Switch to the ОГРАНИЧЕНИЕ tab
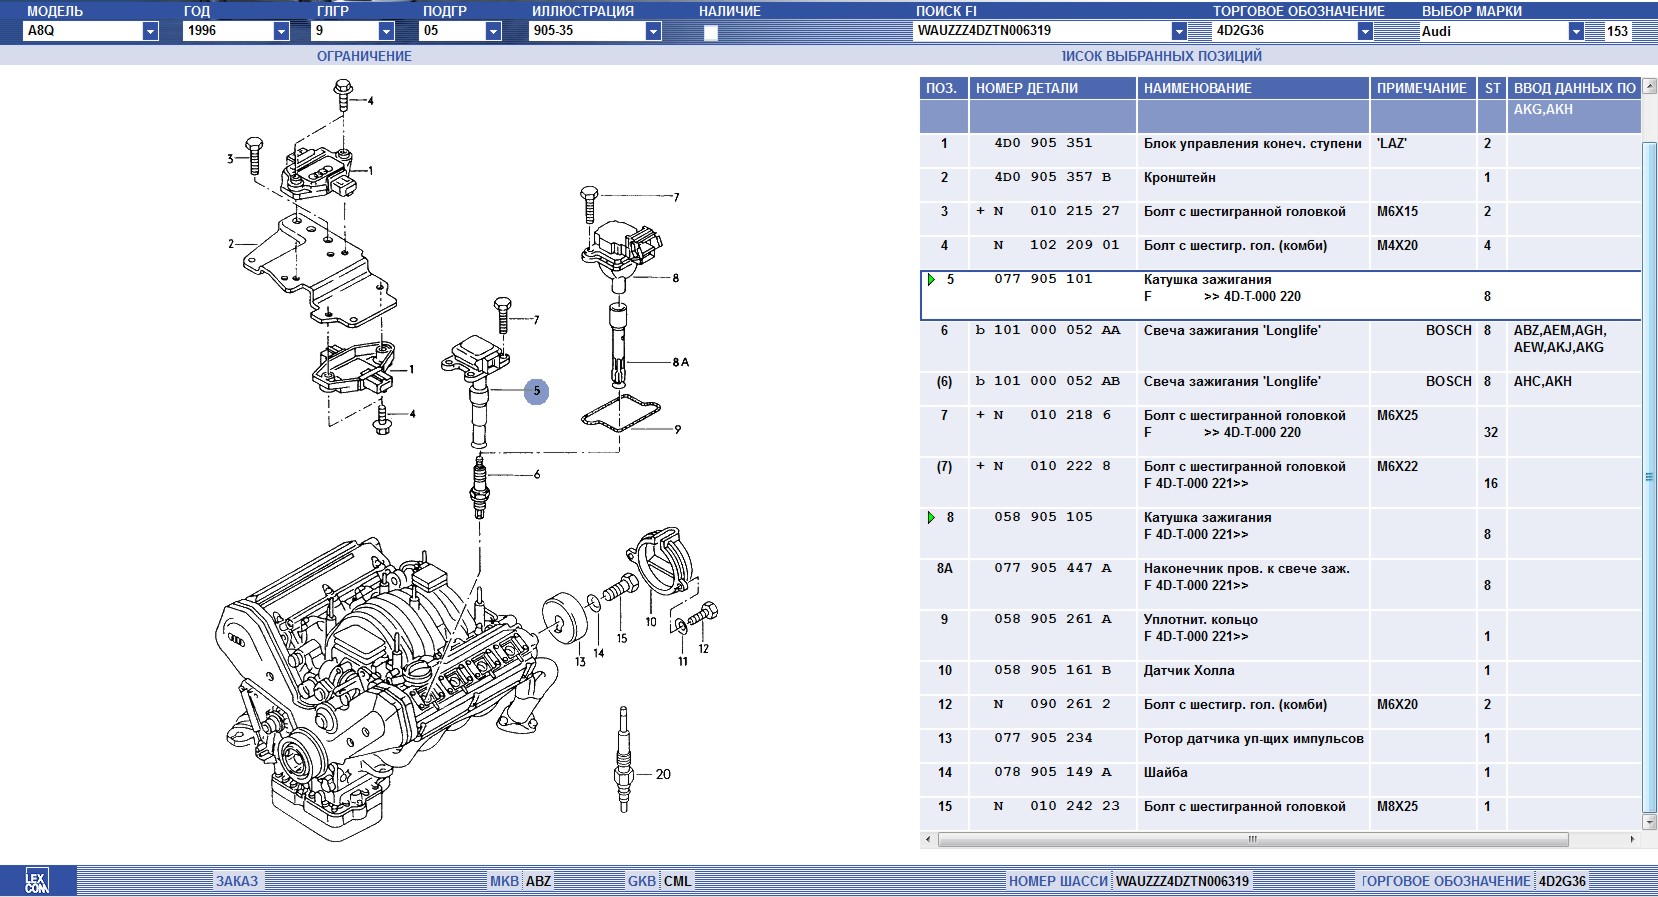Screen dimensions: 1658x897 pos(364,56)
